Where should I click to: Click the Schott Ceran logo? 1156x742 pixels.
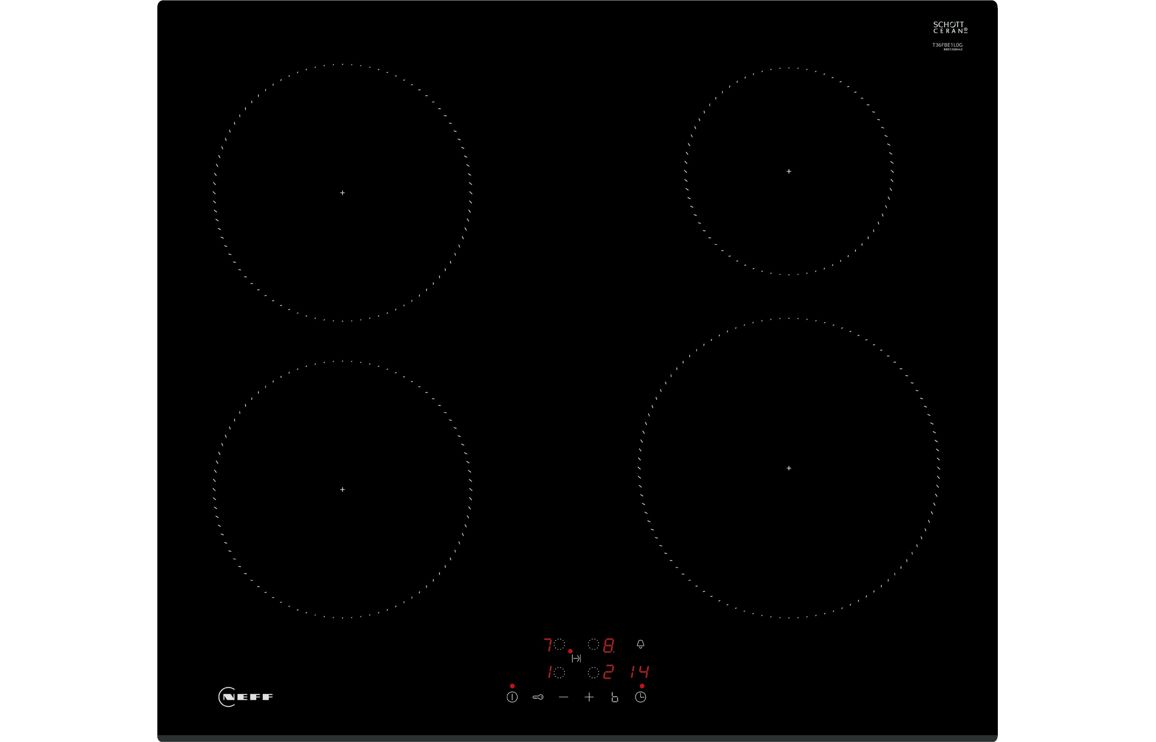point(948,26)
